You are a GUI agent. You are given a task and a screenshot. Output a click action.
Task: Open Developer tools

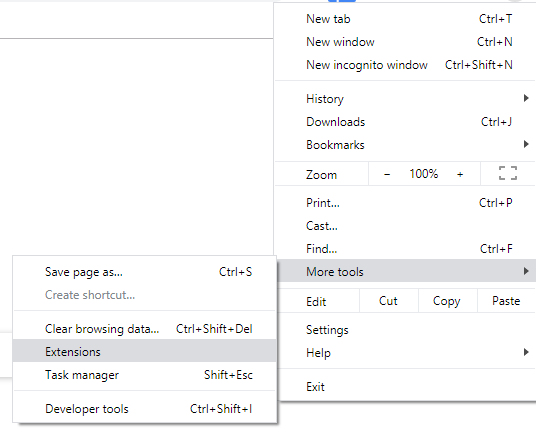coord(145,409)
